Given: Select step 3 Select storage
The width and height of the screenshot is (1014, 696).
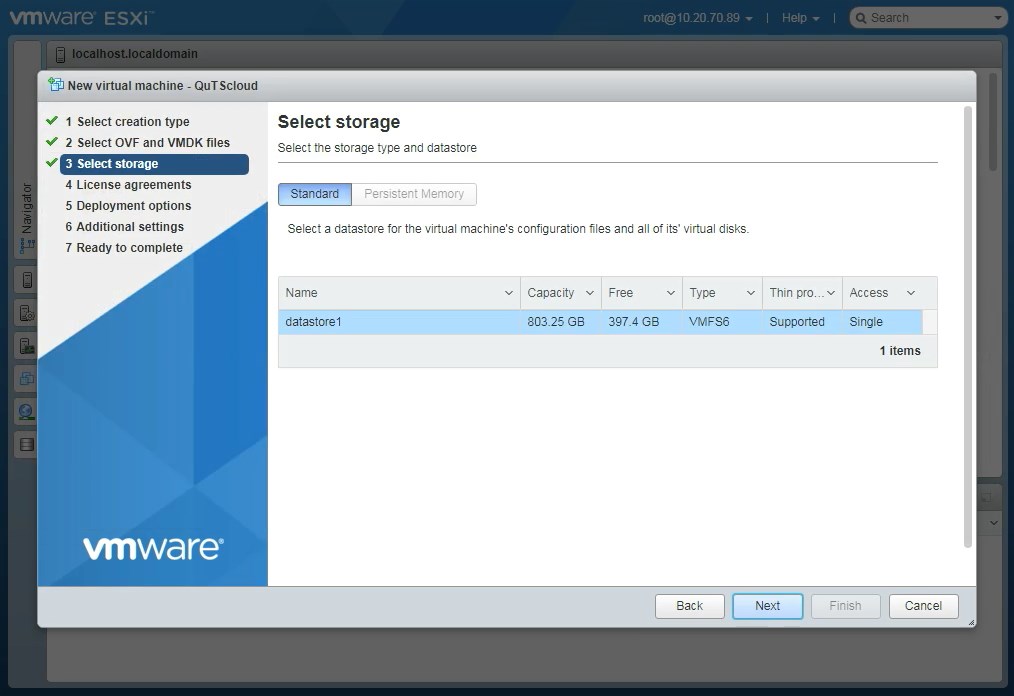Looking at the screenshot, I should (154, 164).
